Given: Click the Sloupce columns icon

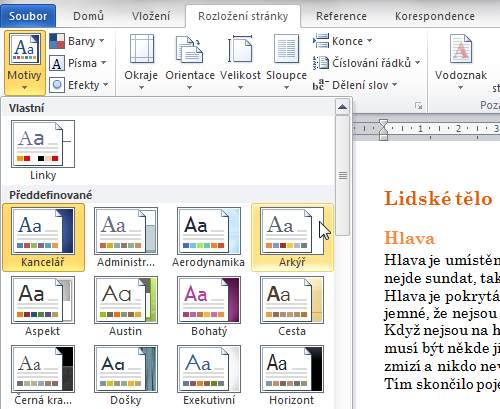Looking at the screenshot, I should click(x=286, y=49).
